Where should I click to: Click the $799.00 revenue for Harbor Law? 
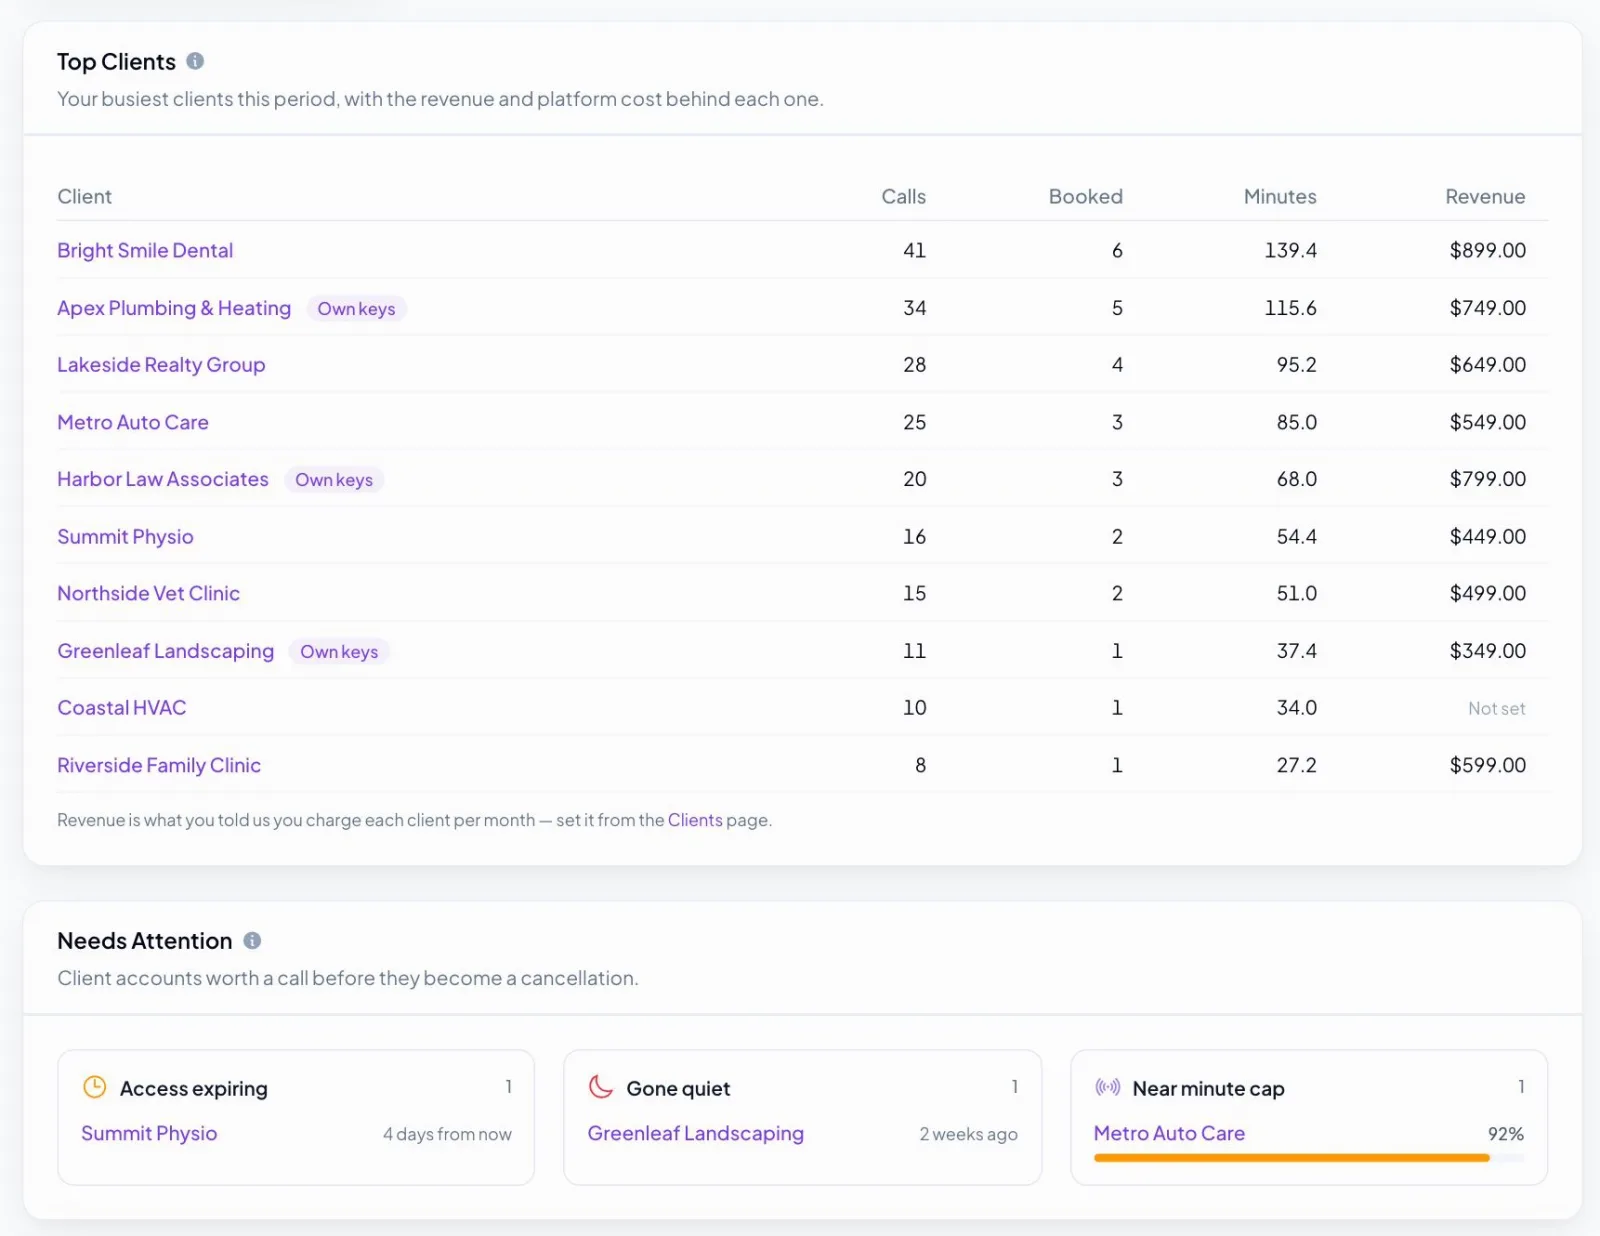1487,479
